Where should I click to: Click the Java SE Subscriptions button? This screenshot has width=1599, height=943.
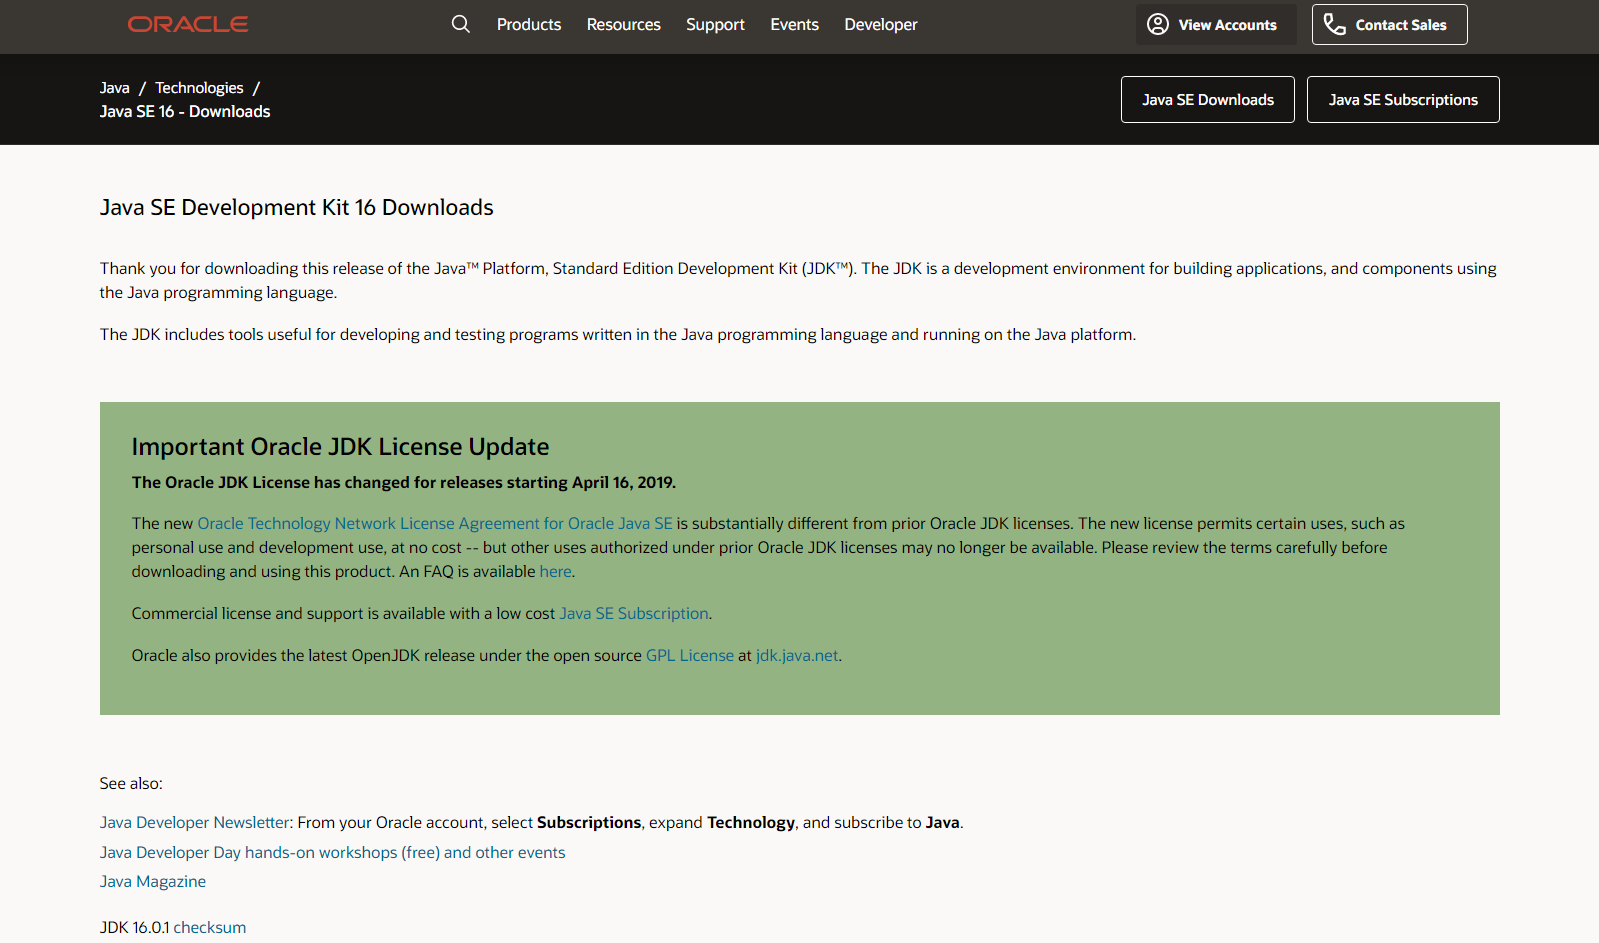1403,100
